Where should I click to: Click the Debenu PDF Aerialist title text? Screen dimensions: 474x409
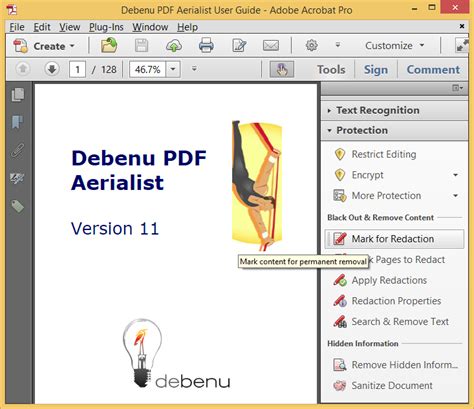point(139,170)
